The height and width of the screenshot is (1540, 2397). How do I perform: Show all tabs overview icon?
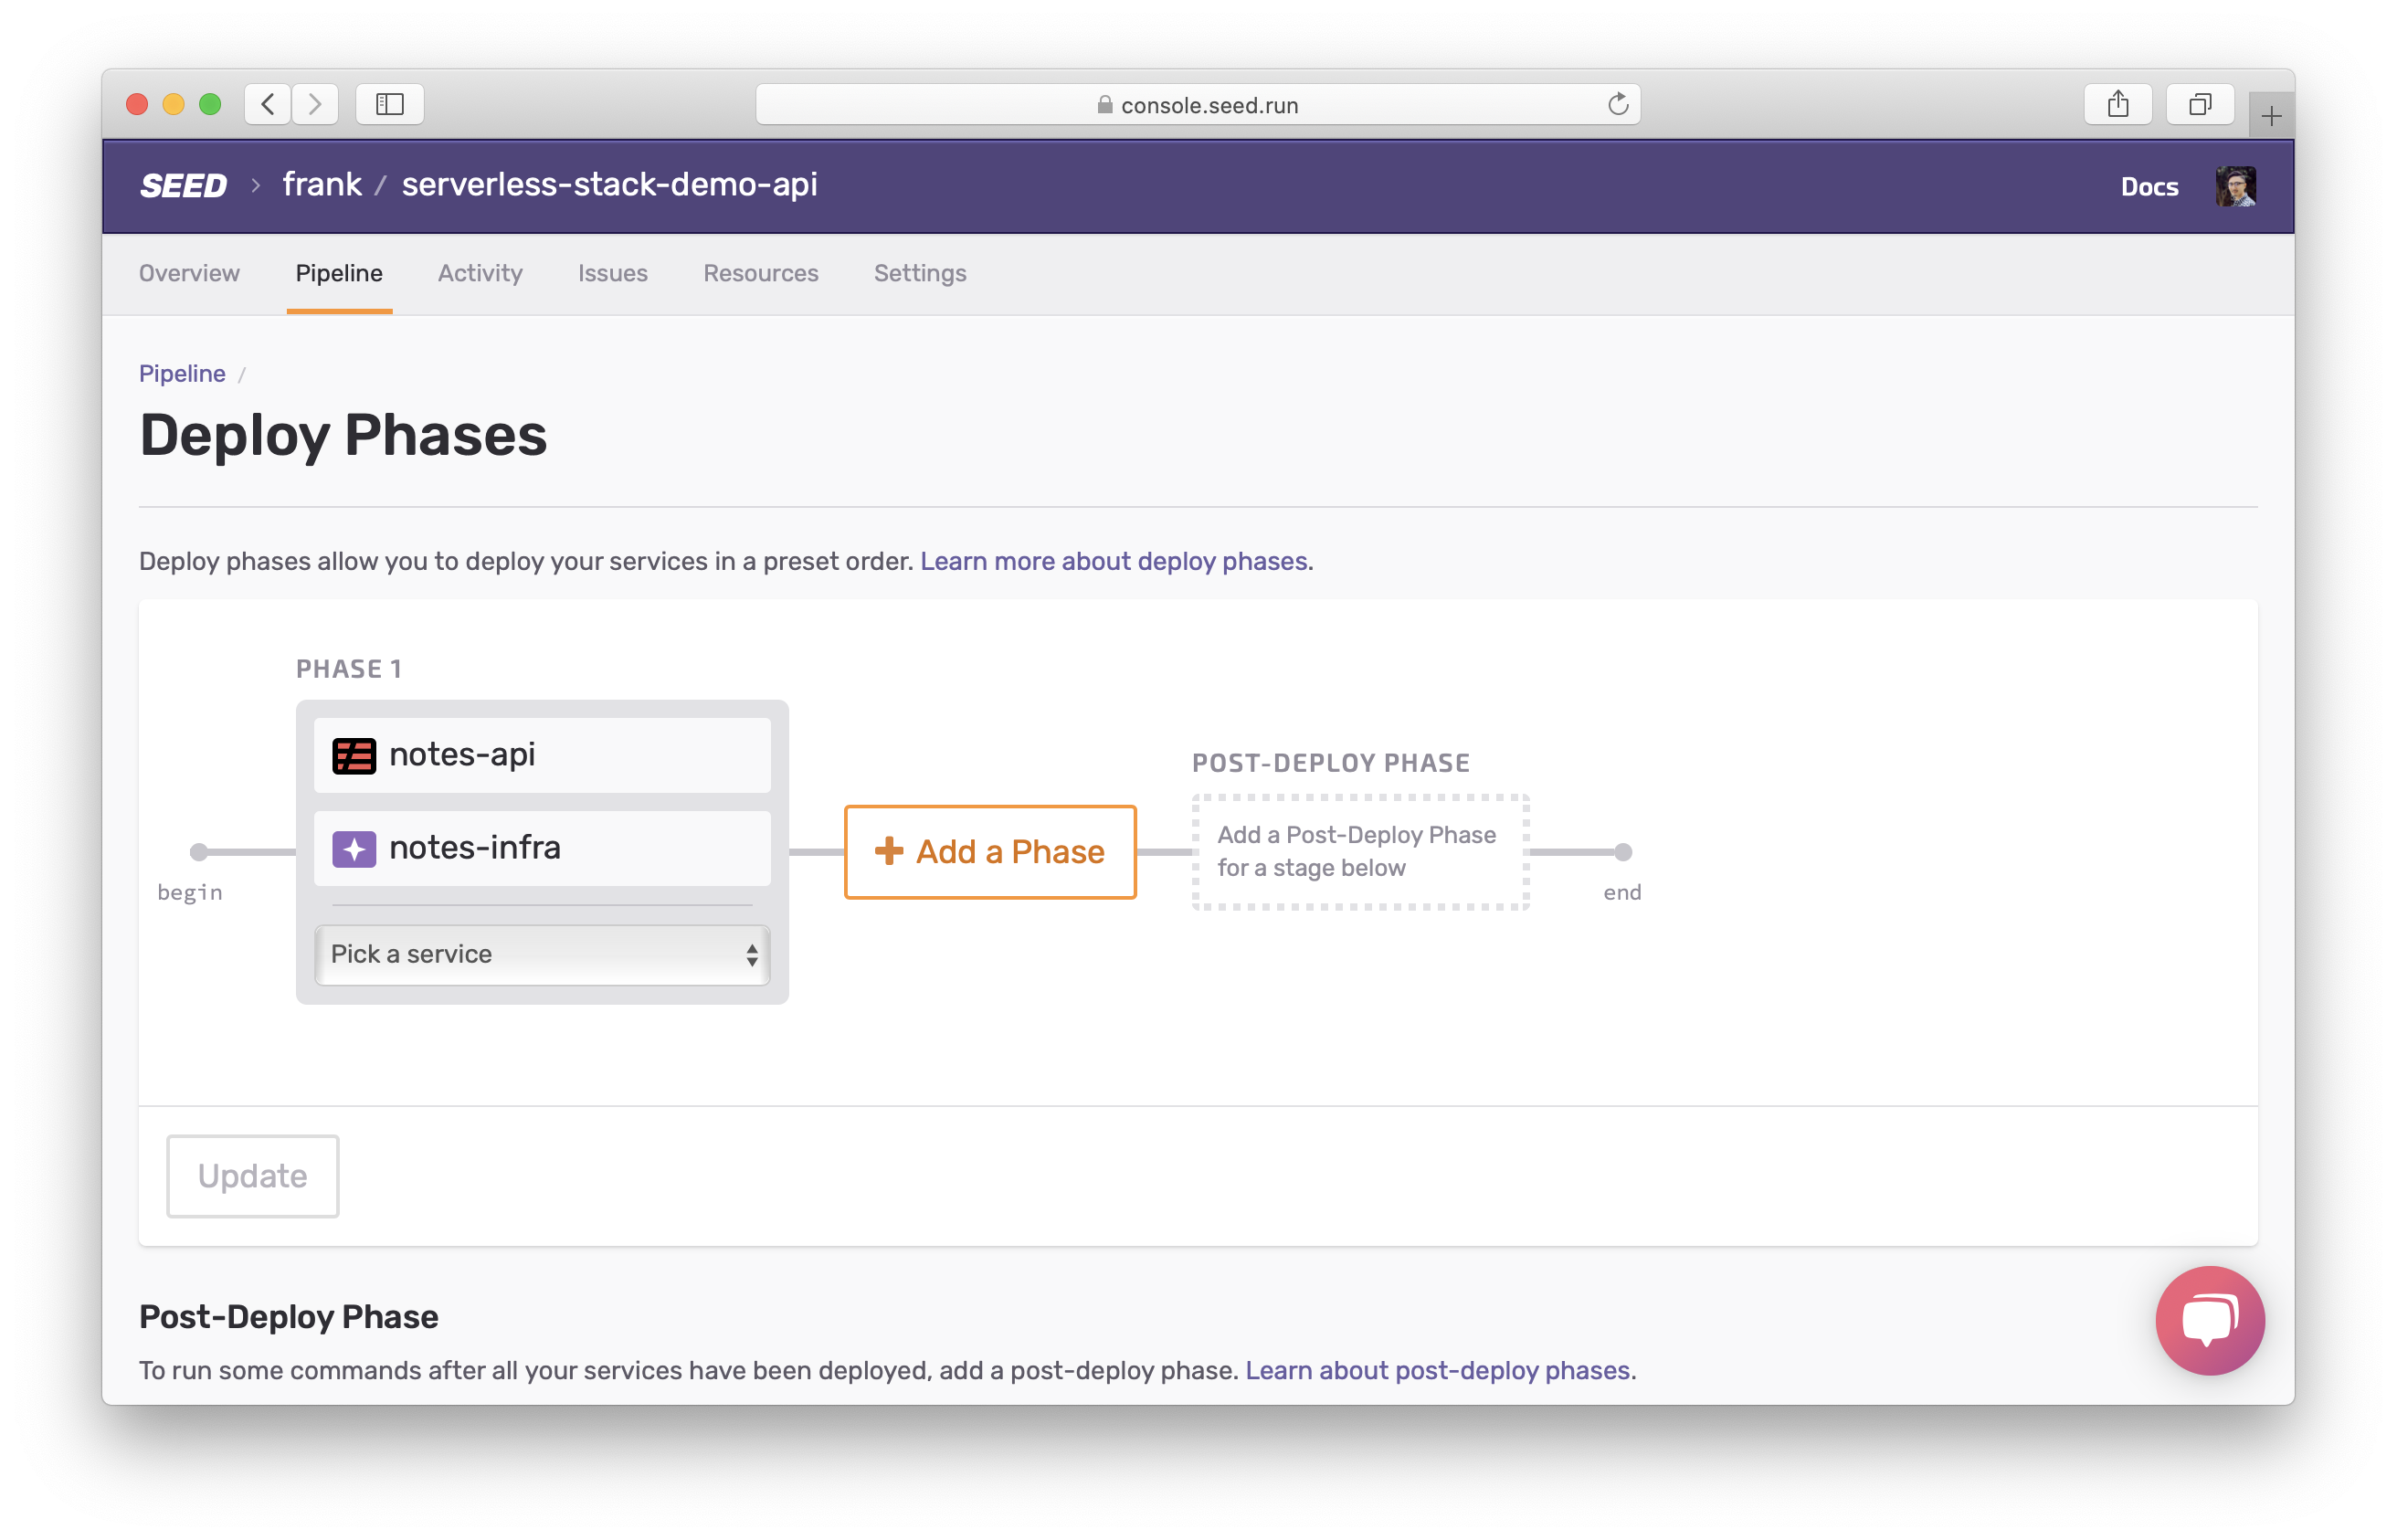(x=2199, y=104)
